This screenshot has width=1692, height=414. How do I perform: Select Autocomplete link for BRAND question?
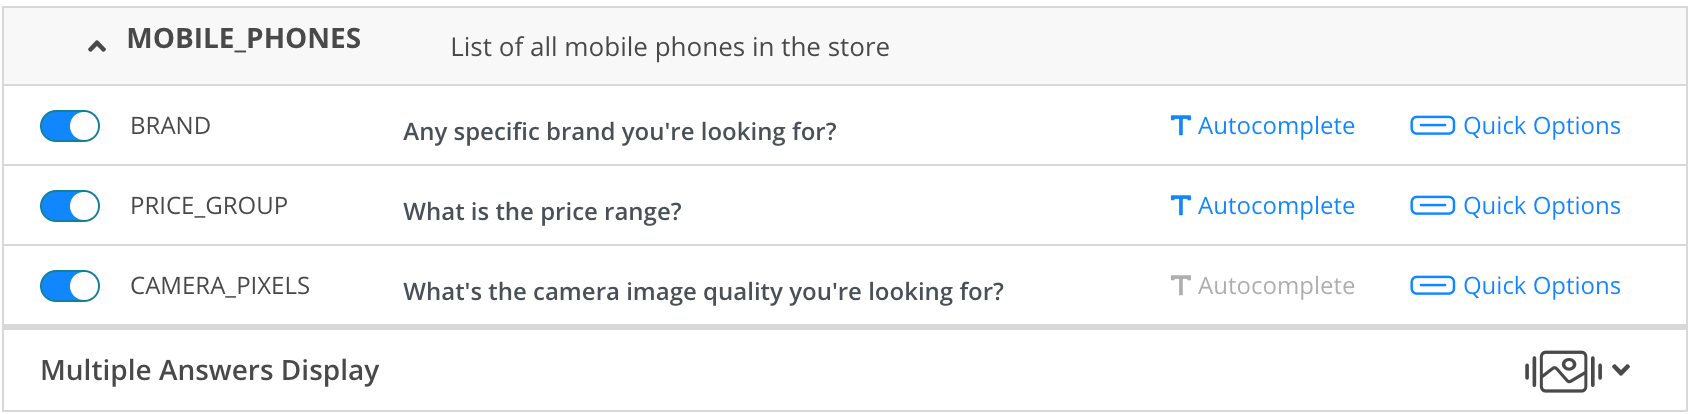coord(1276,126)
